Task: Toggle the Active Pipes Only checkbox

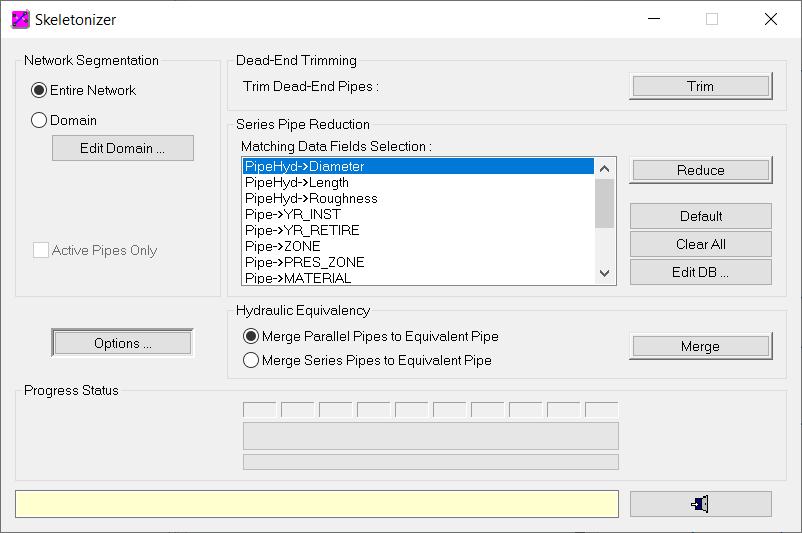Action: [41, 250]
